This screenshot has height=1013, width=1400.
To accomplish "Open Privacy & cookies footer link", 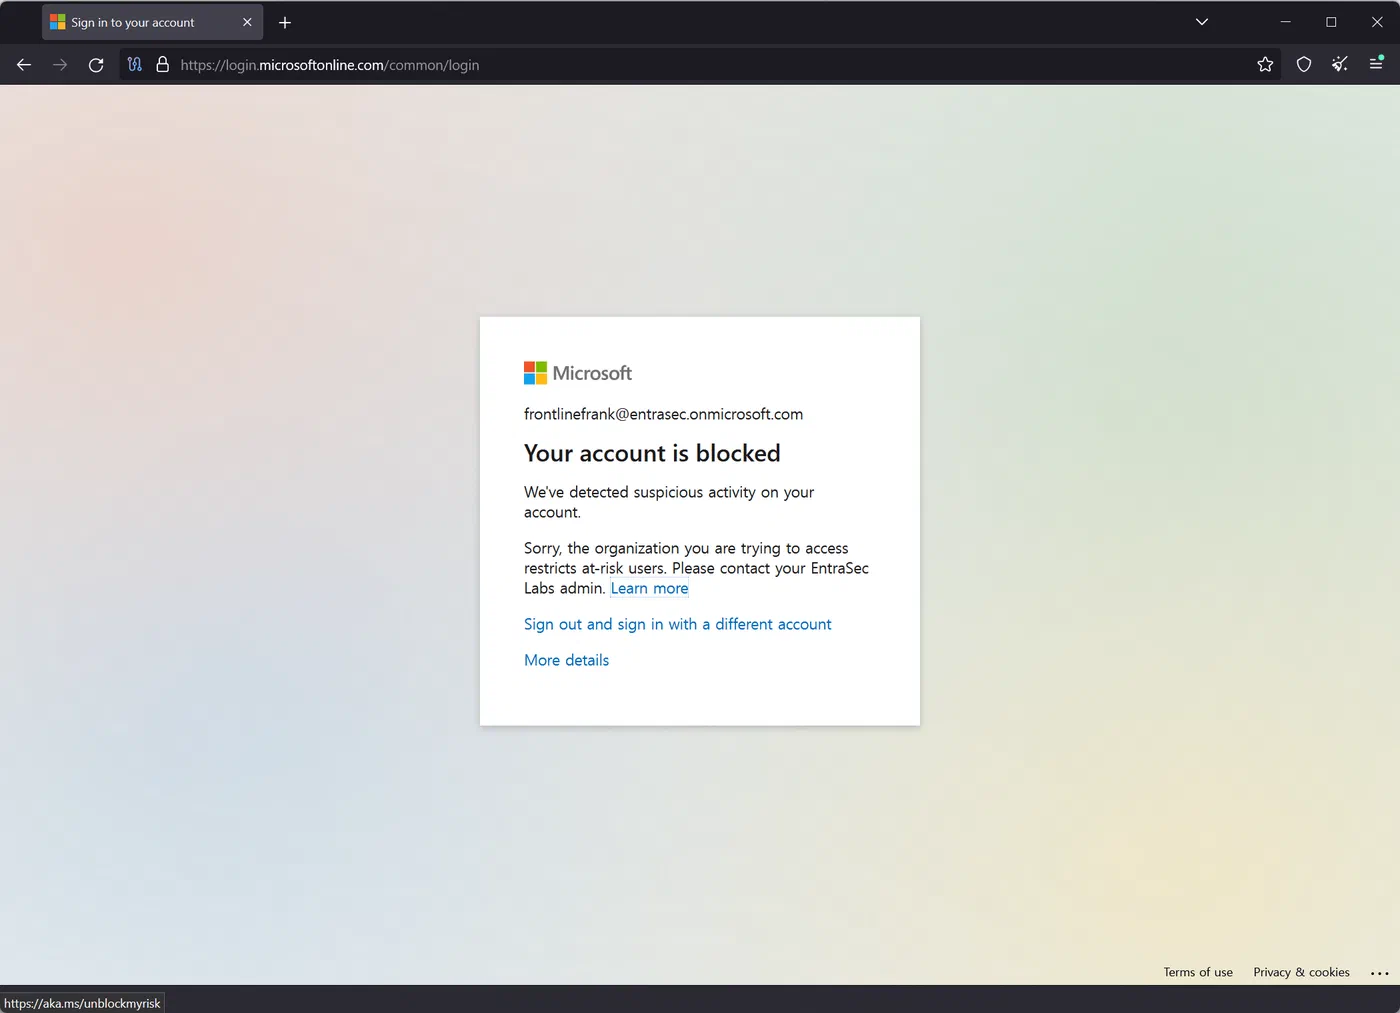I will pos(1301,972).
